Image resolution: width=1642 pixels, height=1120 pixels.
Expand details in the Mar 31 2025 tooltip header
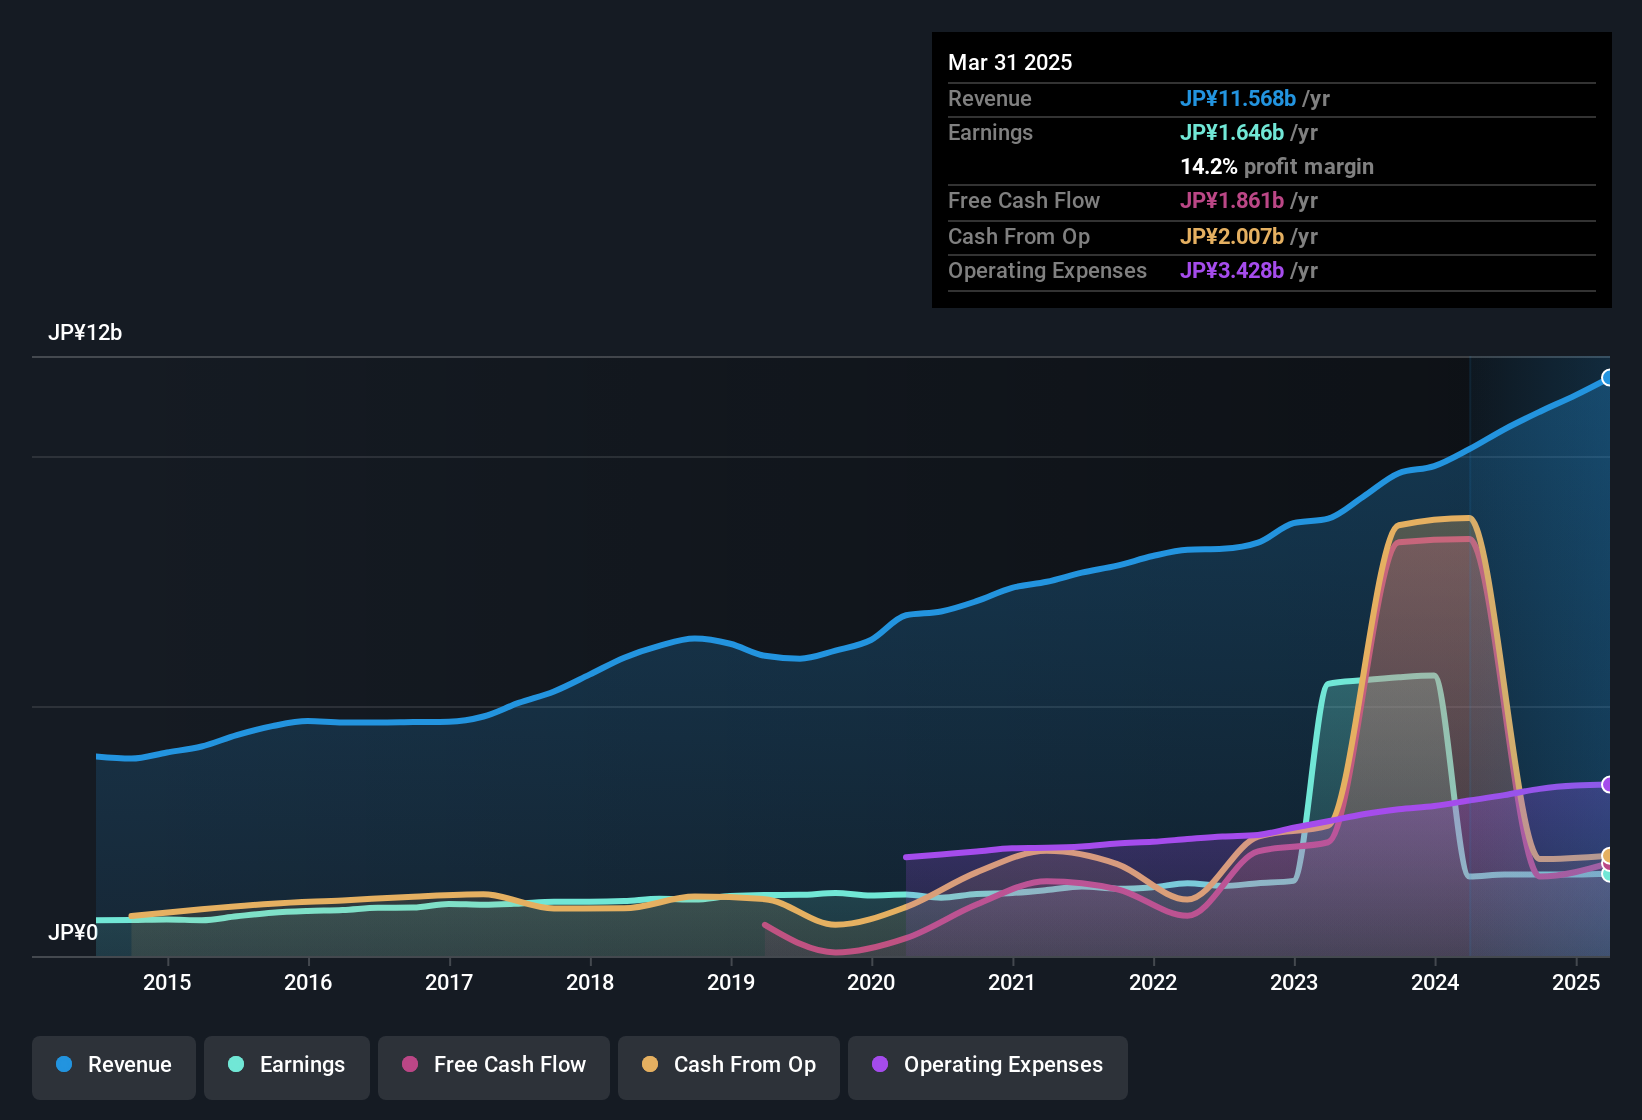click(1010, 62)
